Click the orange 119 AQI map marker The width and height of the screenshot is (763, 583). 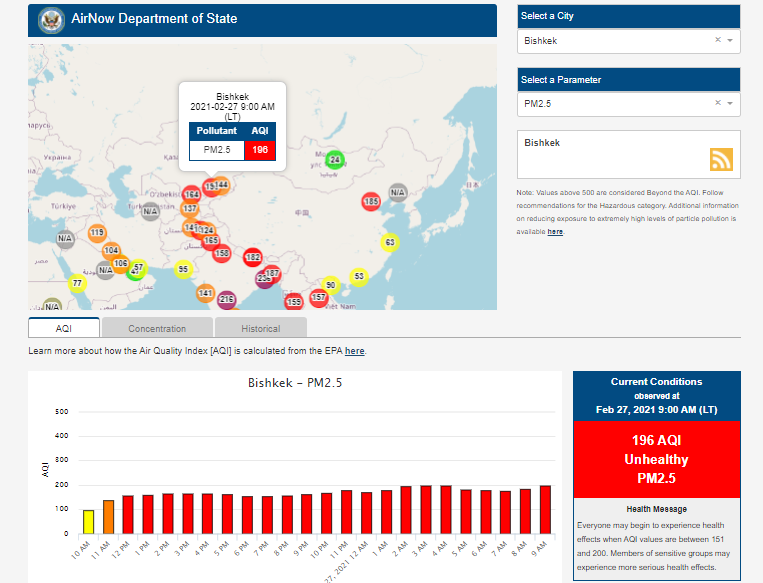coord(96,233)
